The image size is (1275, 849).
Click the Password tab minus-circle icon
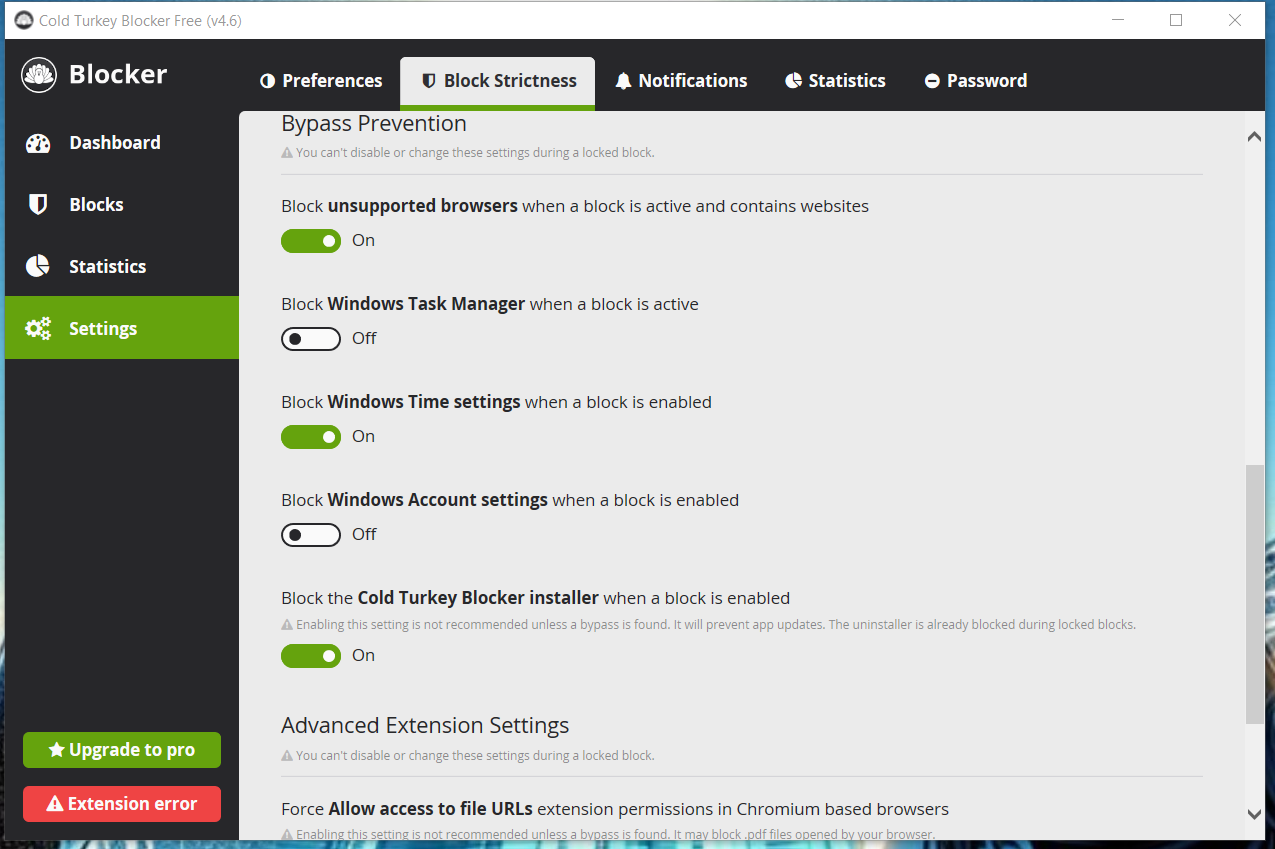point(932,81)
